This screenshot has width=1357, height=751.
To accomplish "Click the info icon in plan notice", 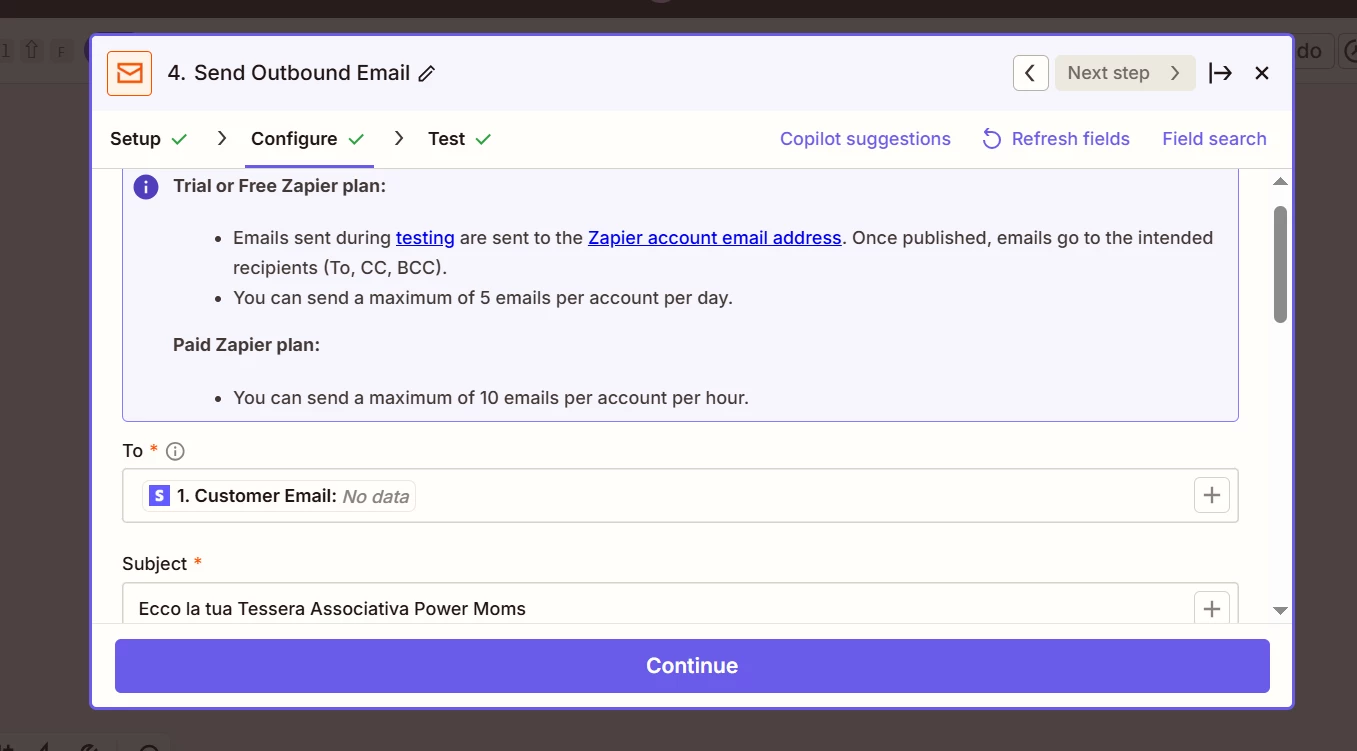I will (x=146, y=187).
